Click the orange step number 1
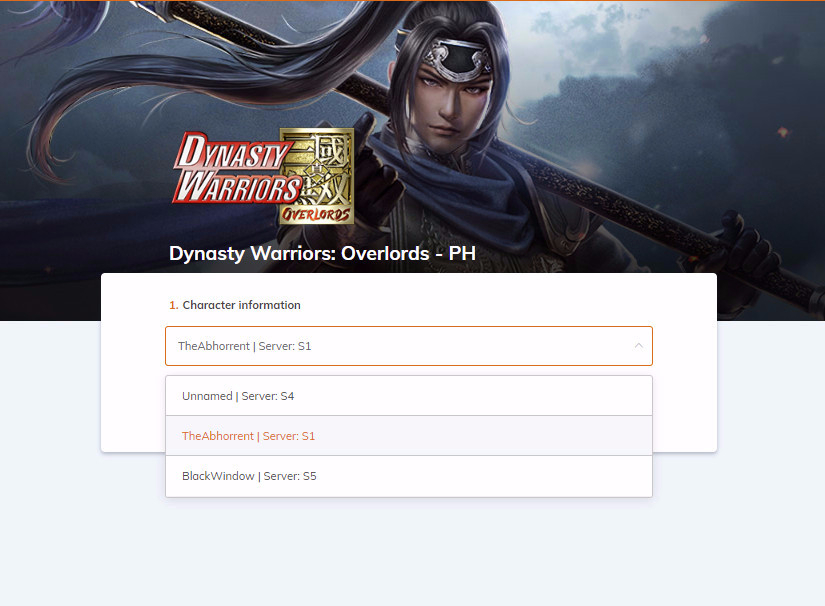The image size is (825, 606). pyautogui.click(x=173, y=305)
